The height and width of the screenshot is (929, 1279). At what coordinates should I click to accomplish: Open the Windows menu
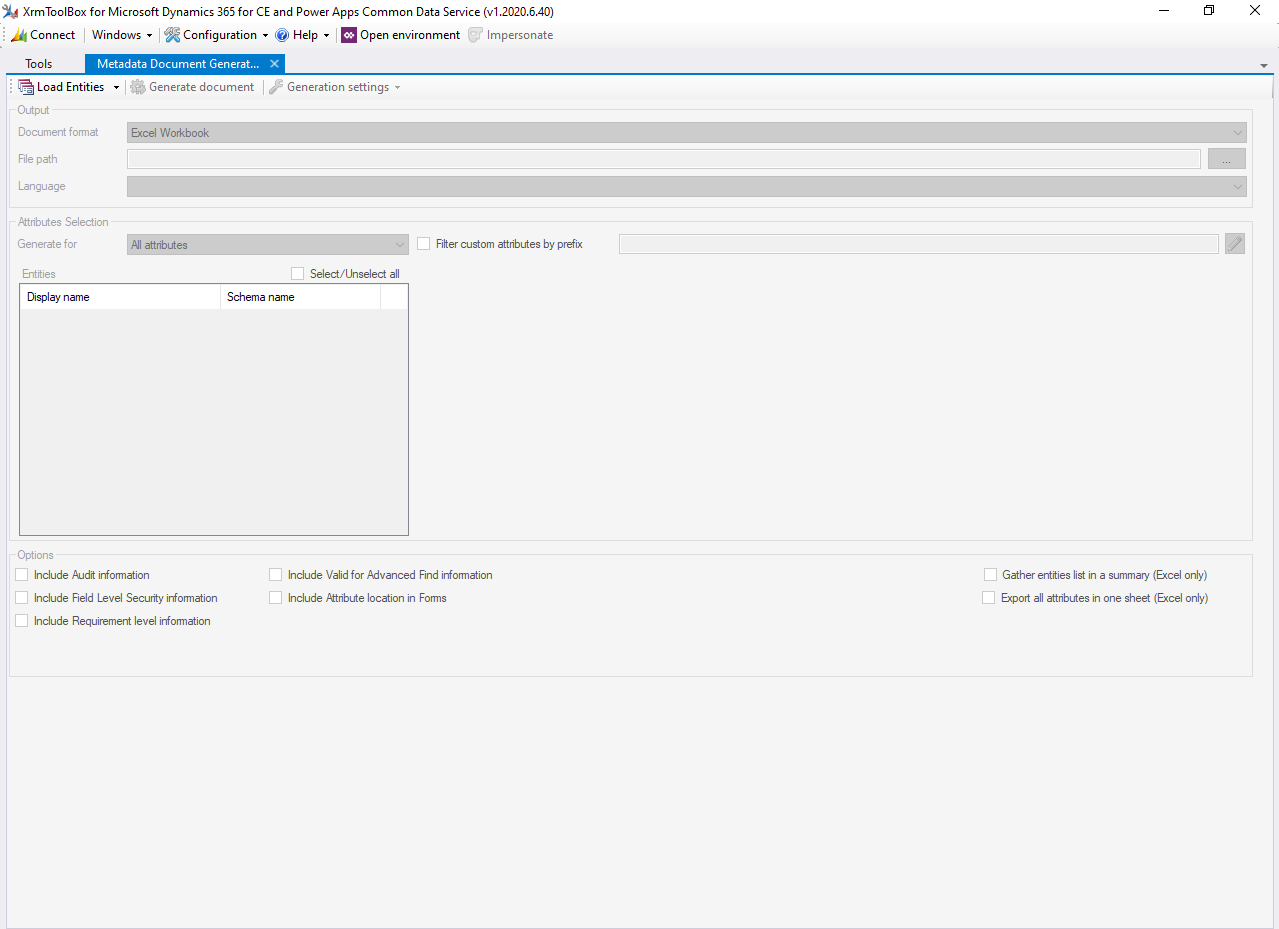tap(122, 35)
